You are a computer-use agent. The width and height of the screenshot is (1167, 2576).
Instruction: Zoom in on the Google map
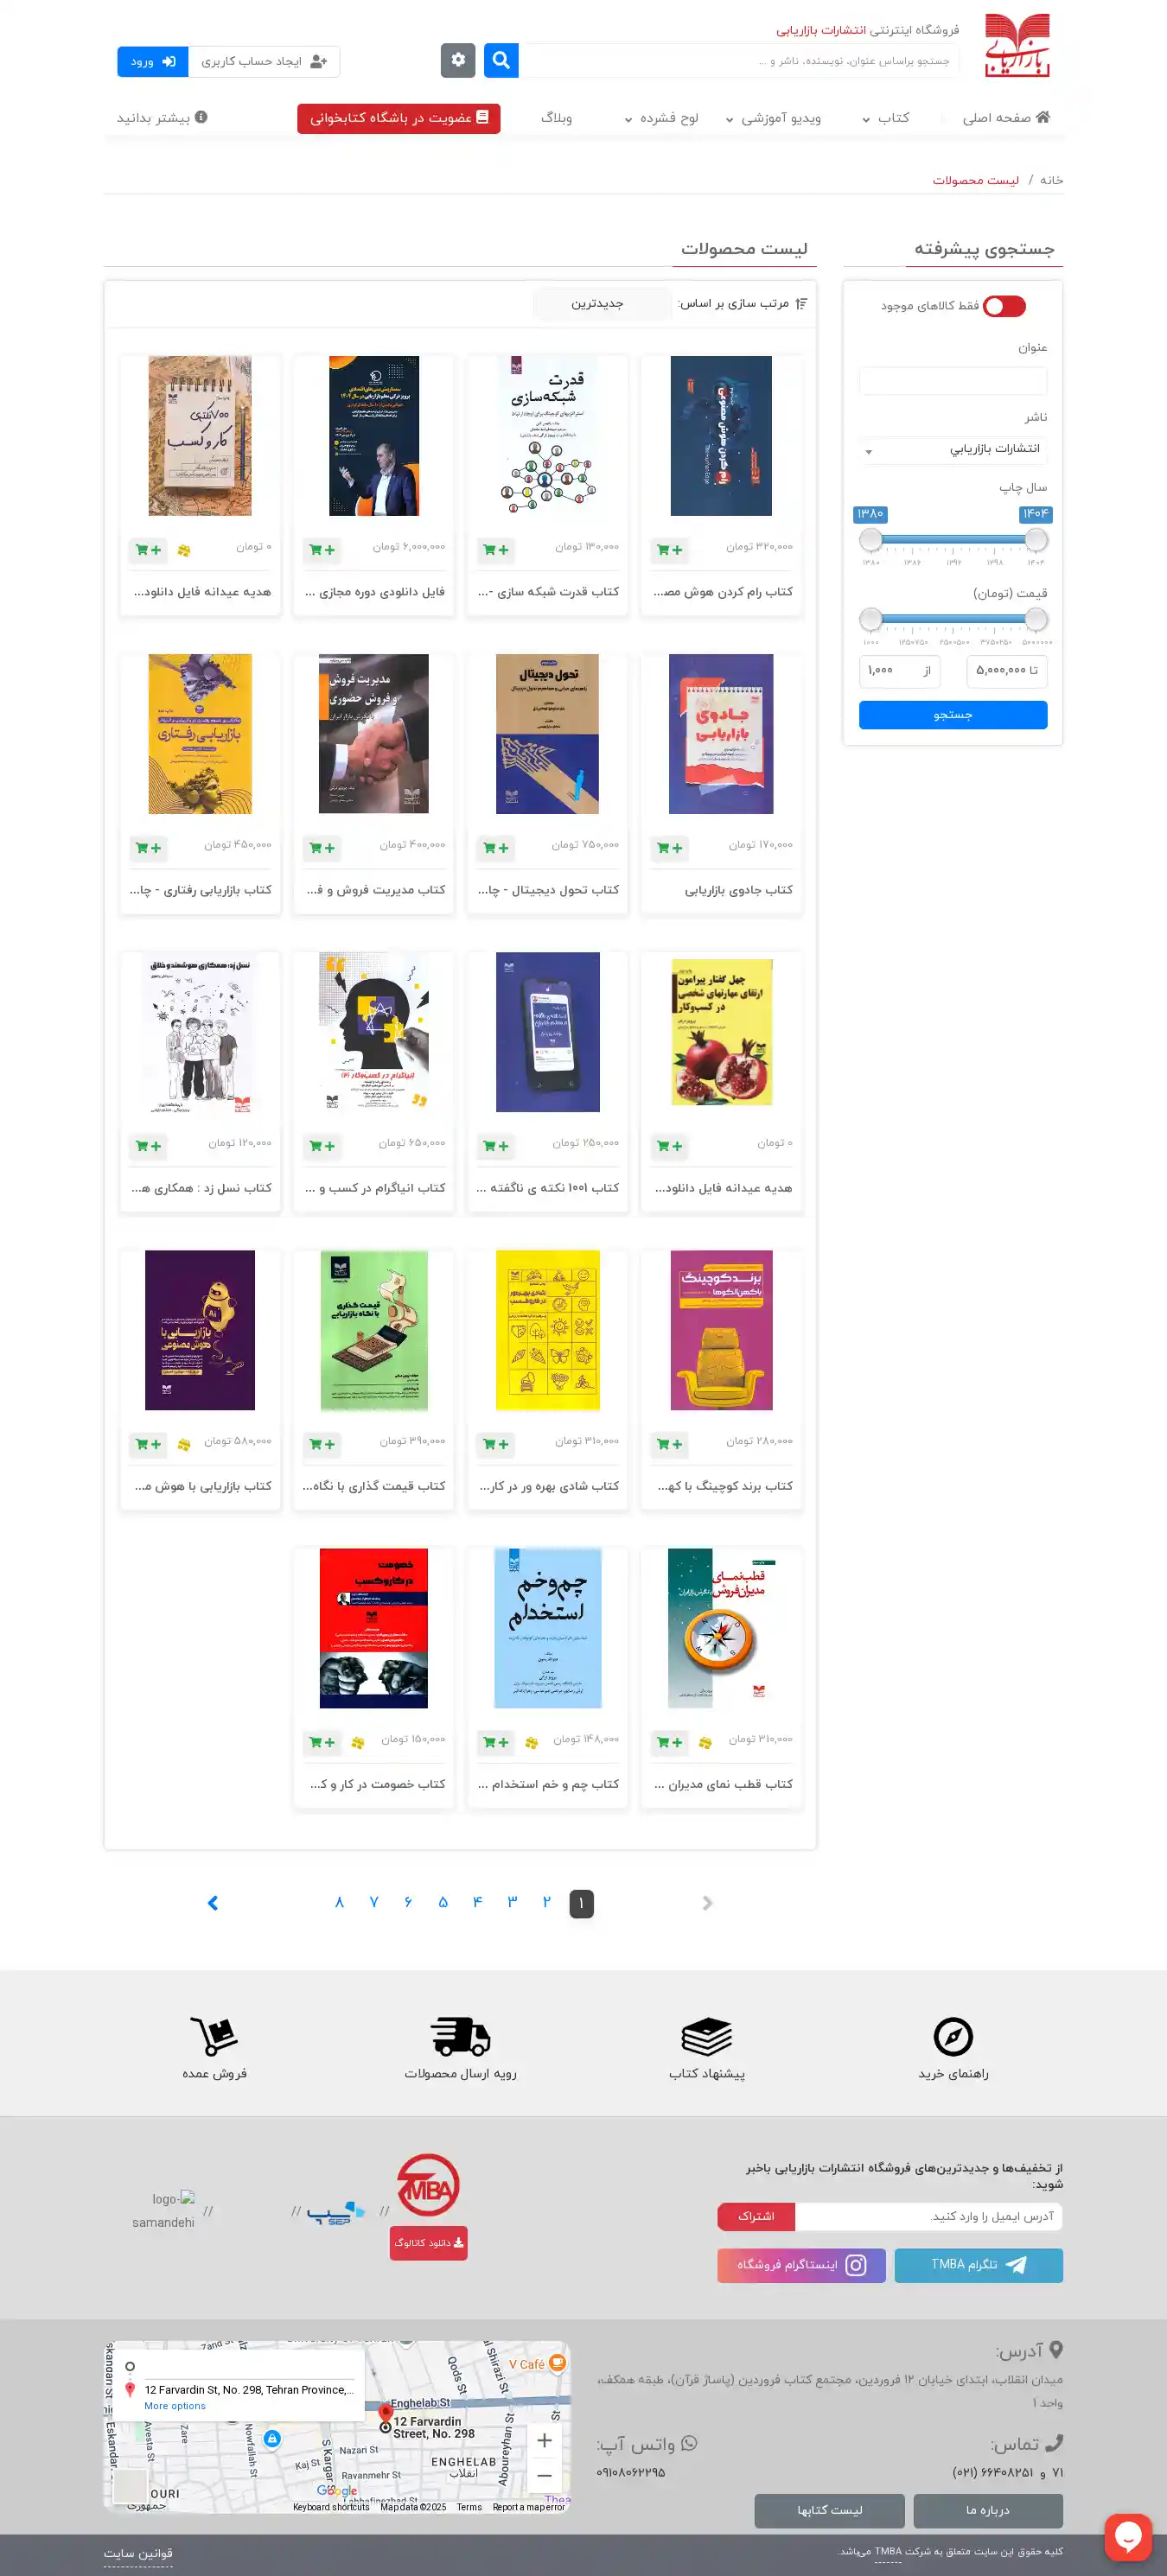tap(544, 2440)
